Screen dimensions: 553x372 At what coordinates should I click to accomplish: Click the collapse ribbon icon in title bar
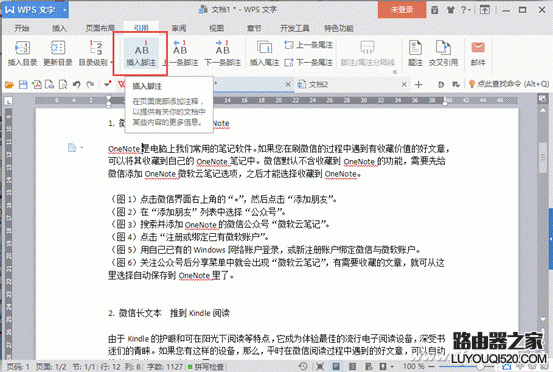pyautogui.click(x=485, y=10)
